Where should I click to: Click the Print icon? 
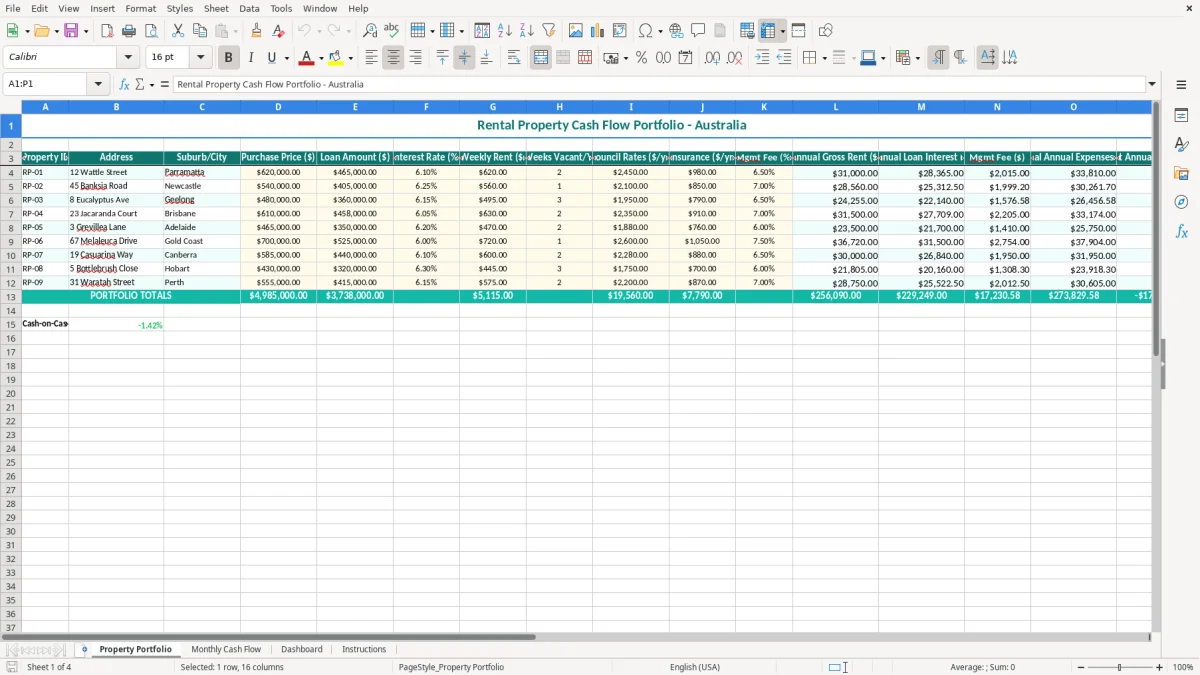pos(129,31)
